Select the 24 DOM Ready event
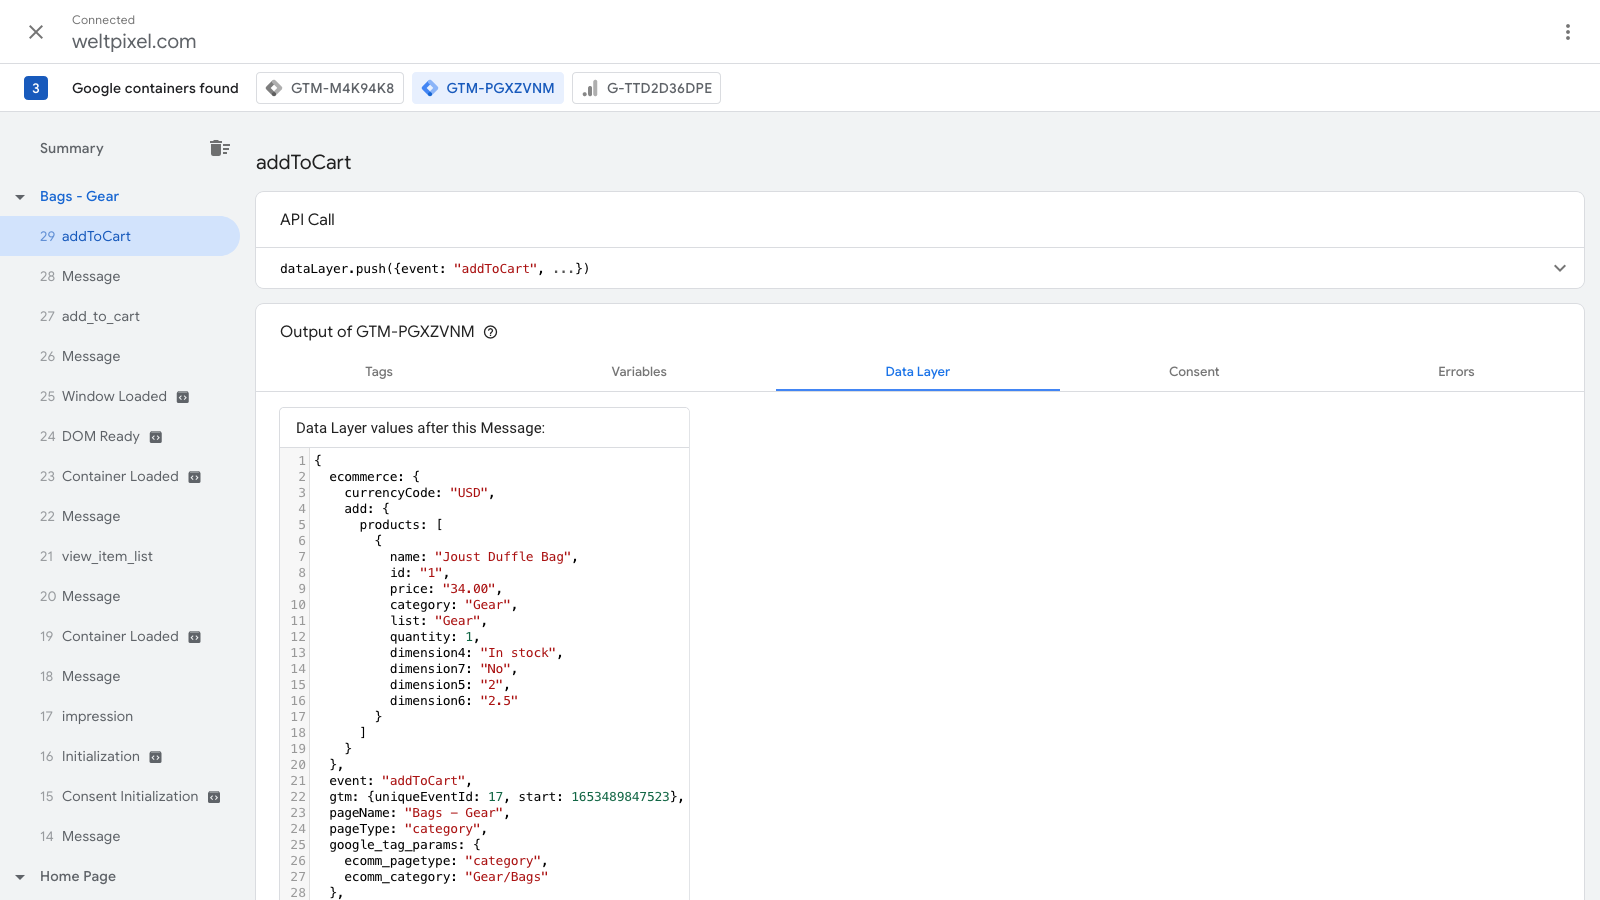The width and height of the screenshot is (1600, 900). [x=120, y=436]
